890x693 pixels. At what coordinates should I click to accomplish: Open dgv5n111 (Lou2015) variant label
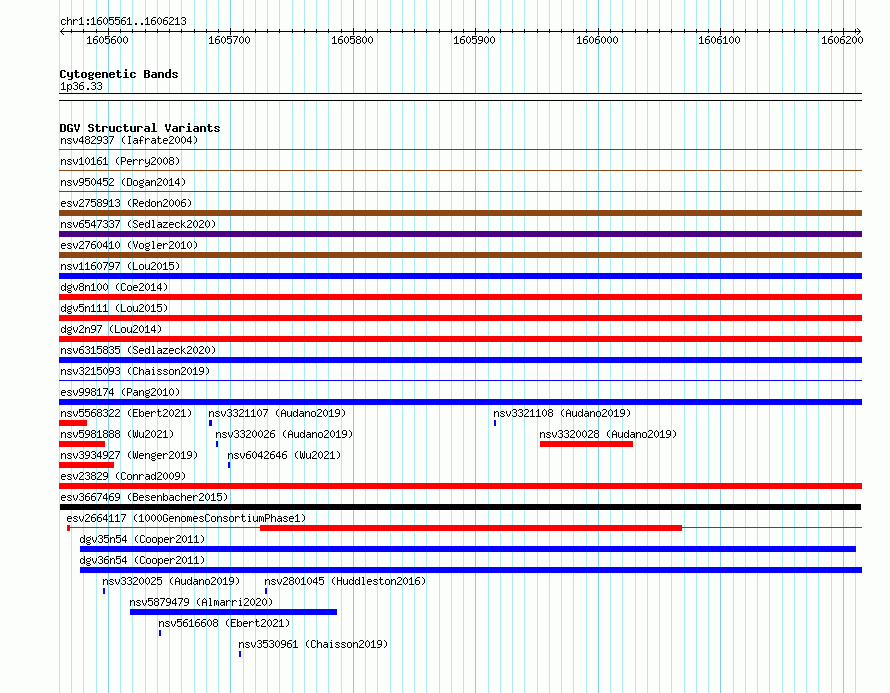click(x=114, y=308)
